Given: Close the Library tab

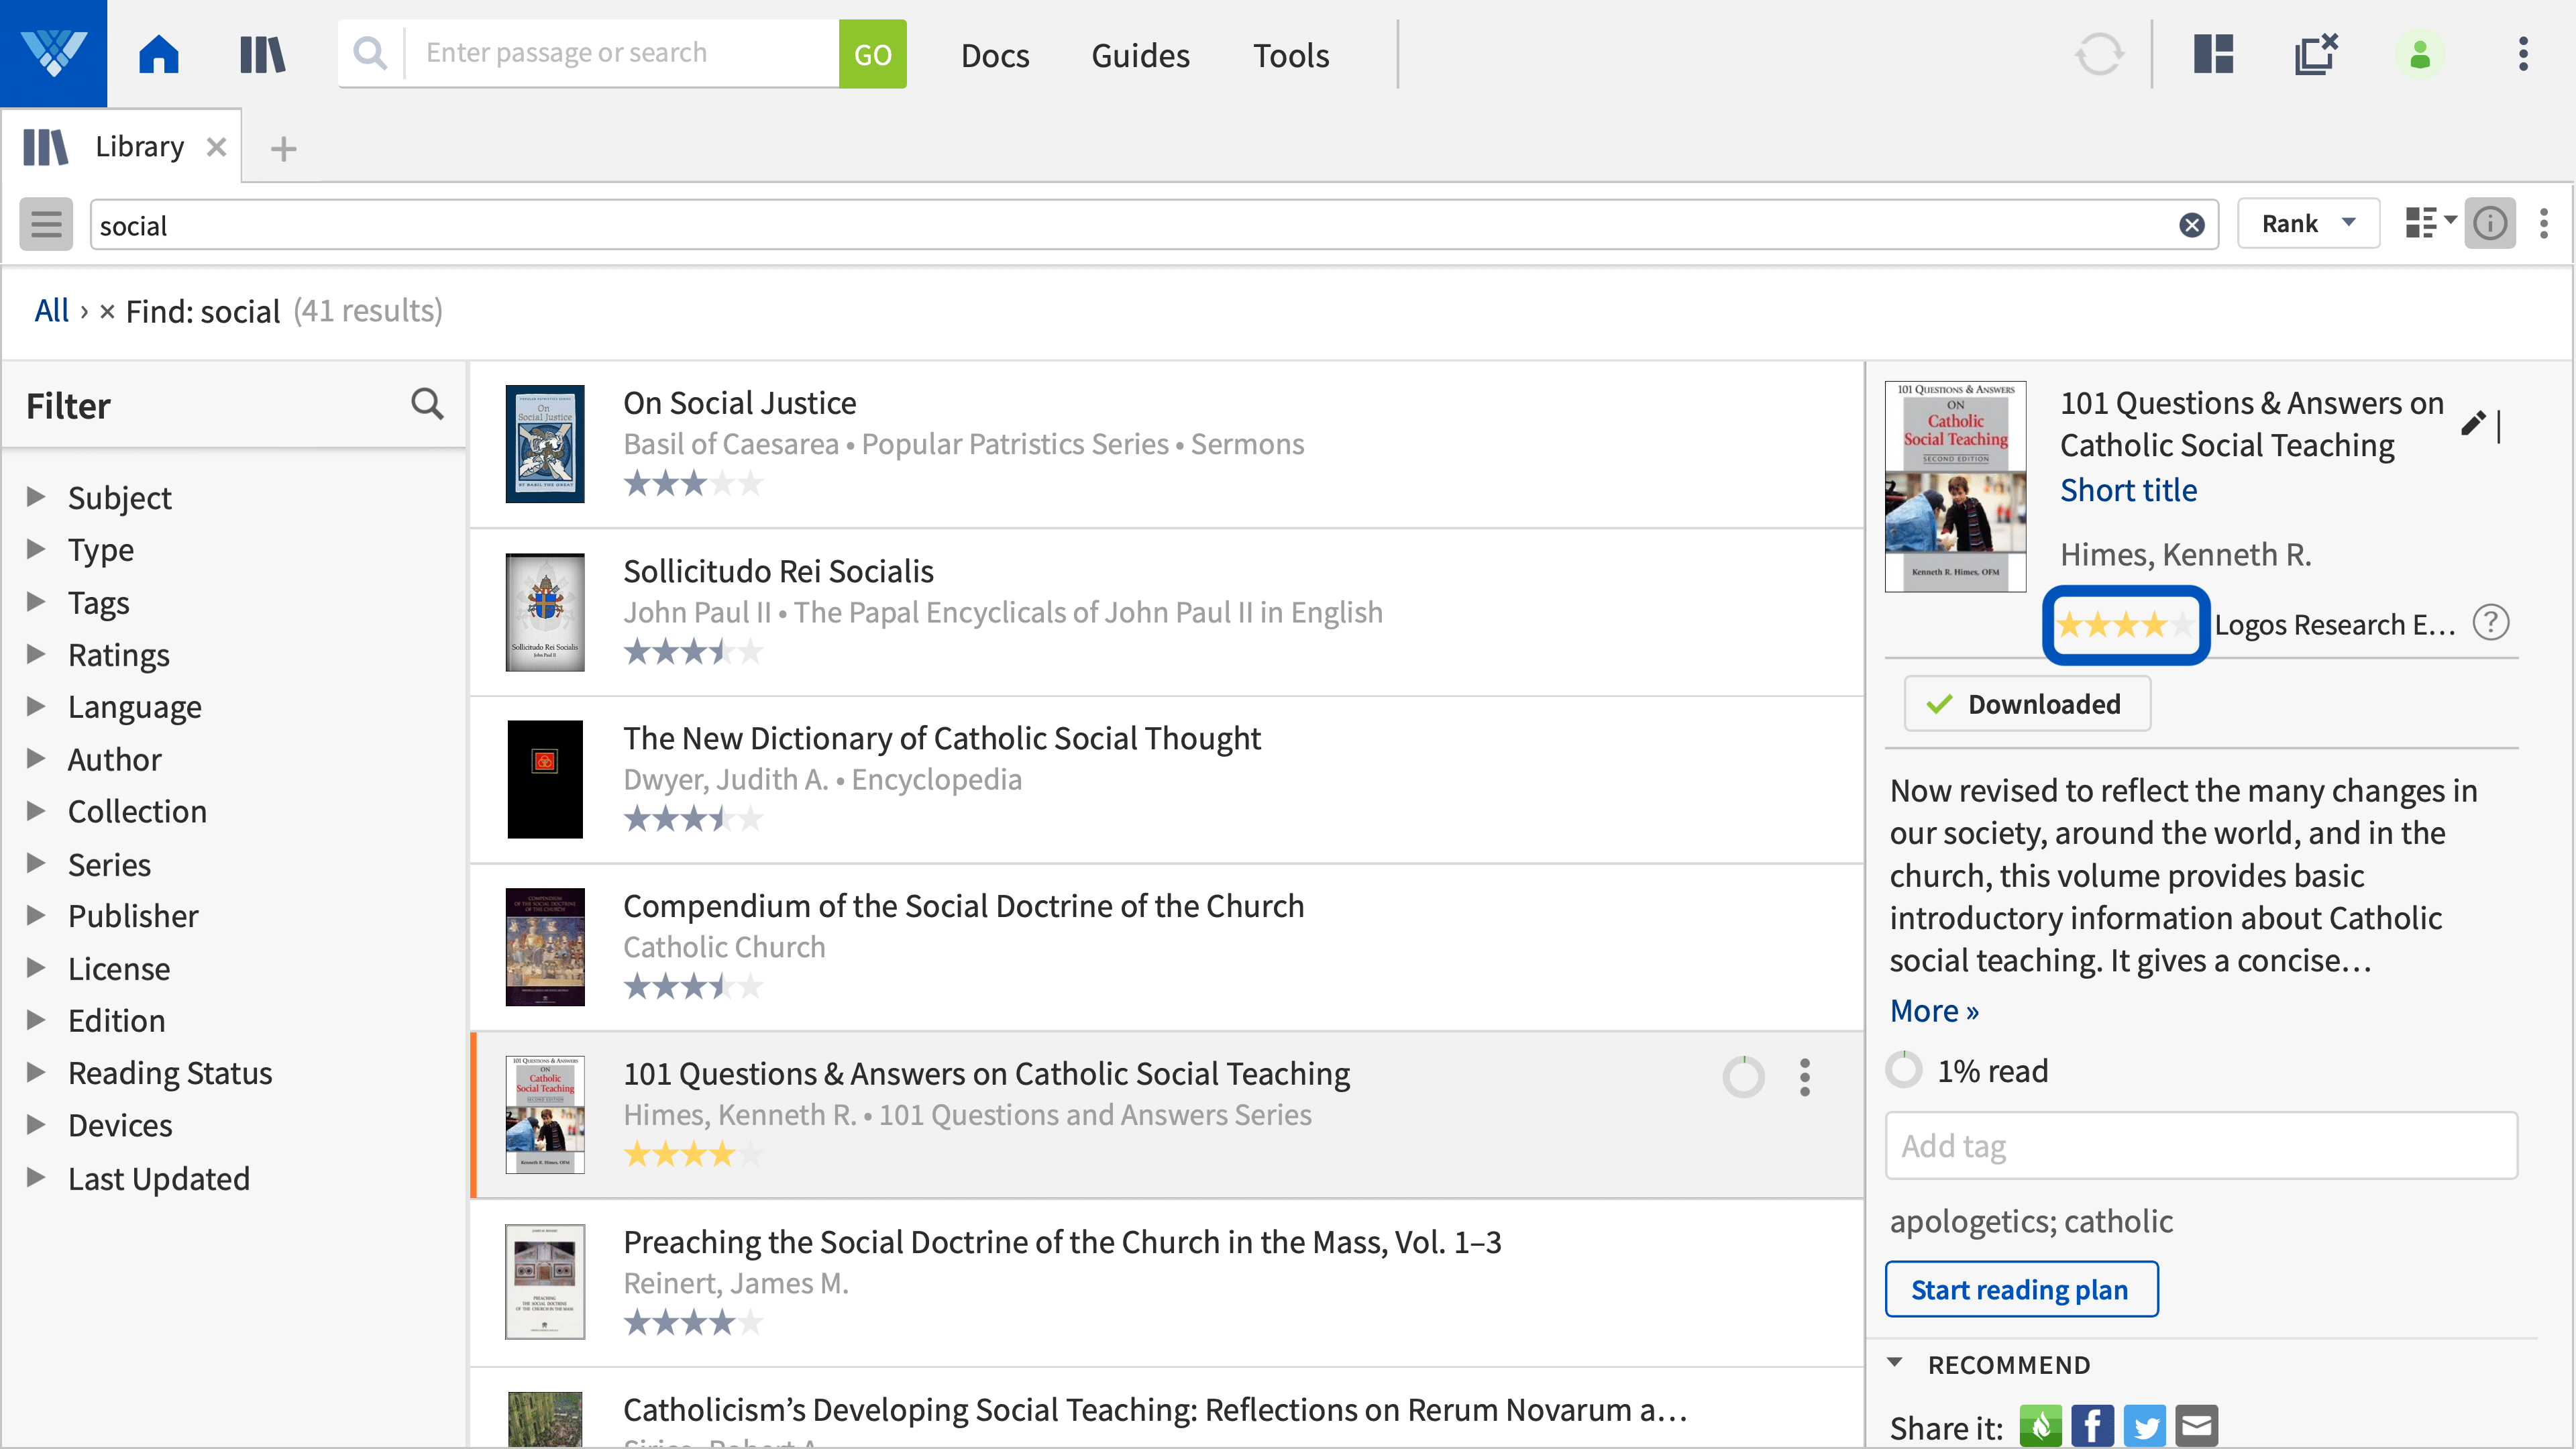Looking at the screenshot, I should tap(216, 147).
